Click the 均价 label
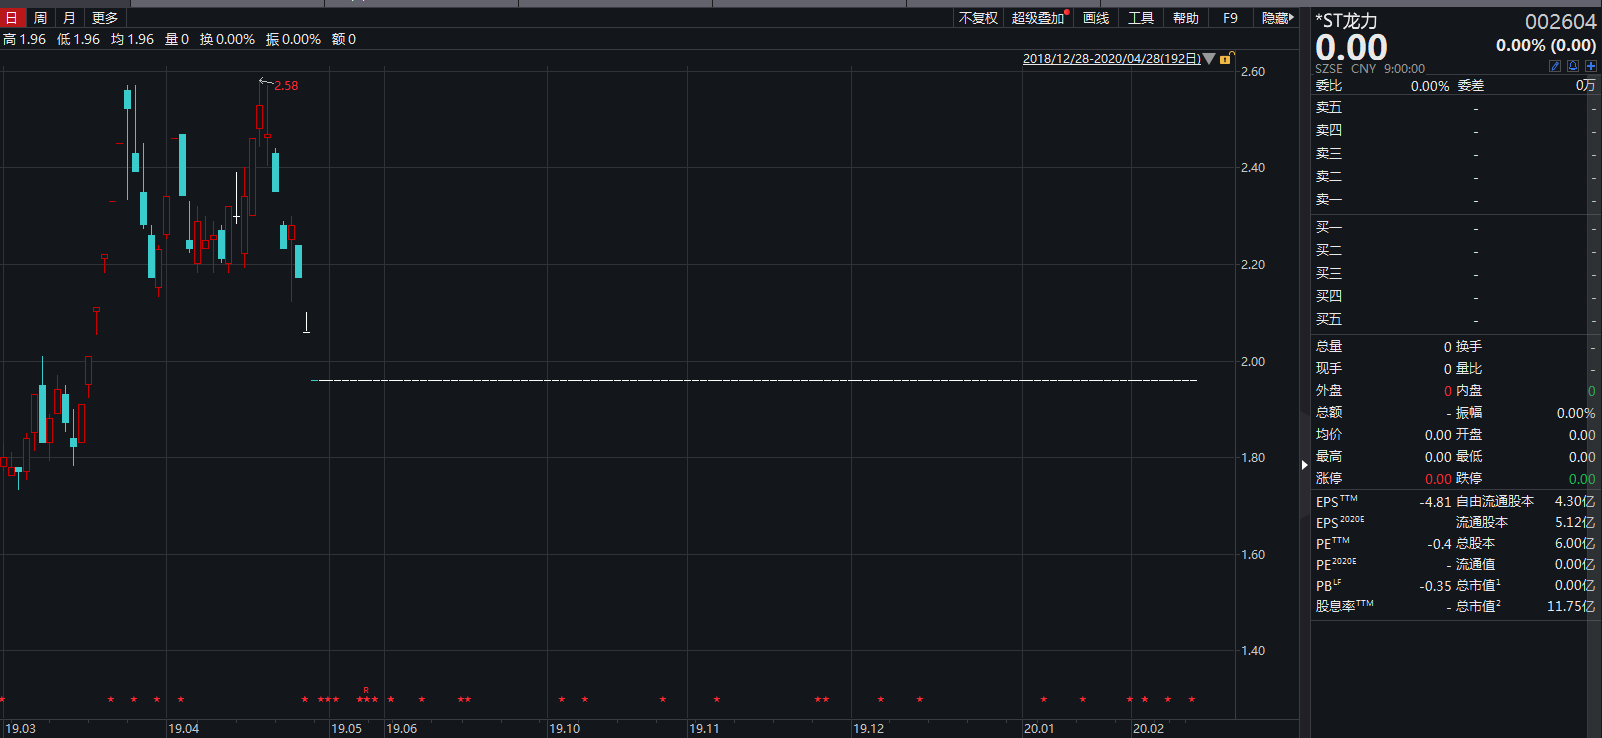This screenshot has height=738, width=1602. click(1329, 435)
